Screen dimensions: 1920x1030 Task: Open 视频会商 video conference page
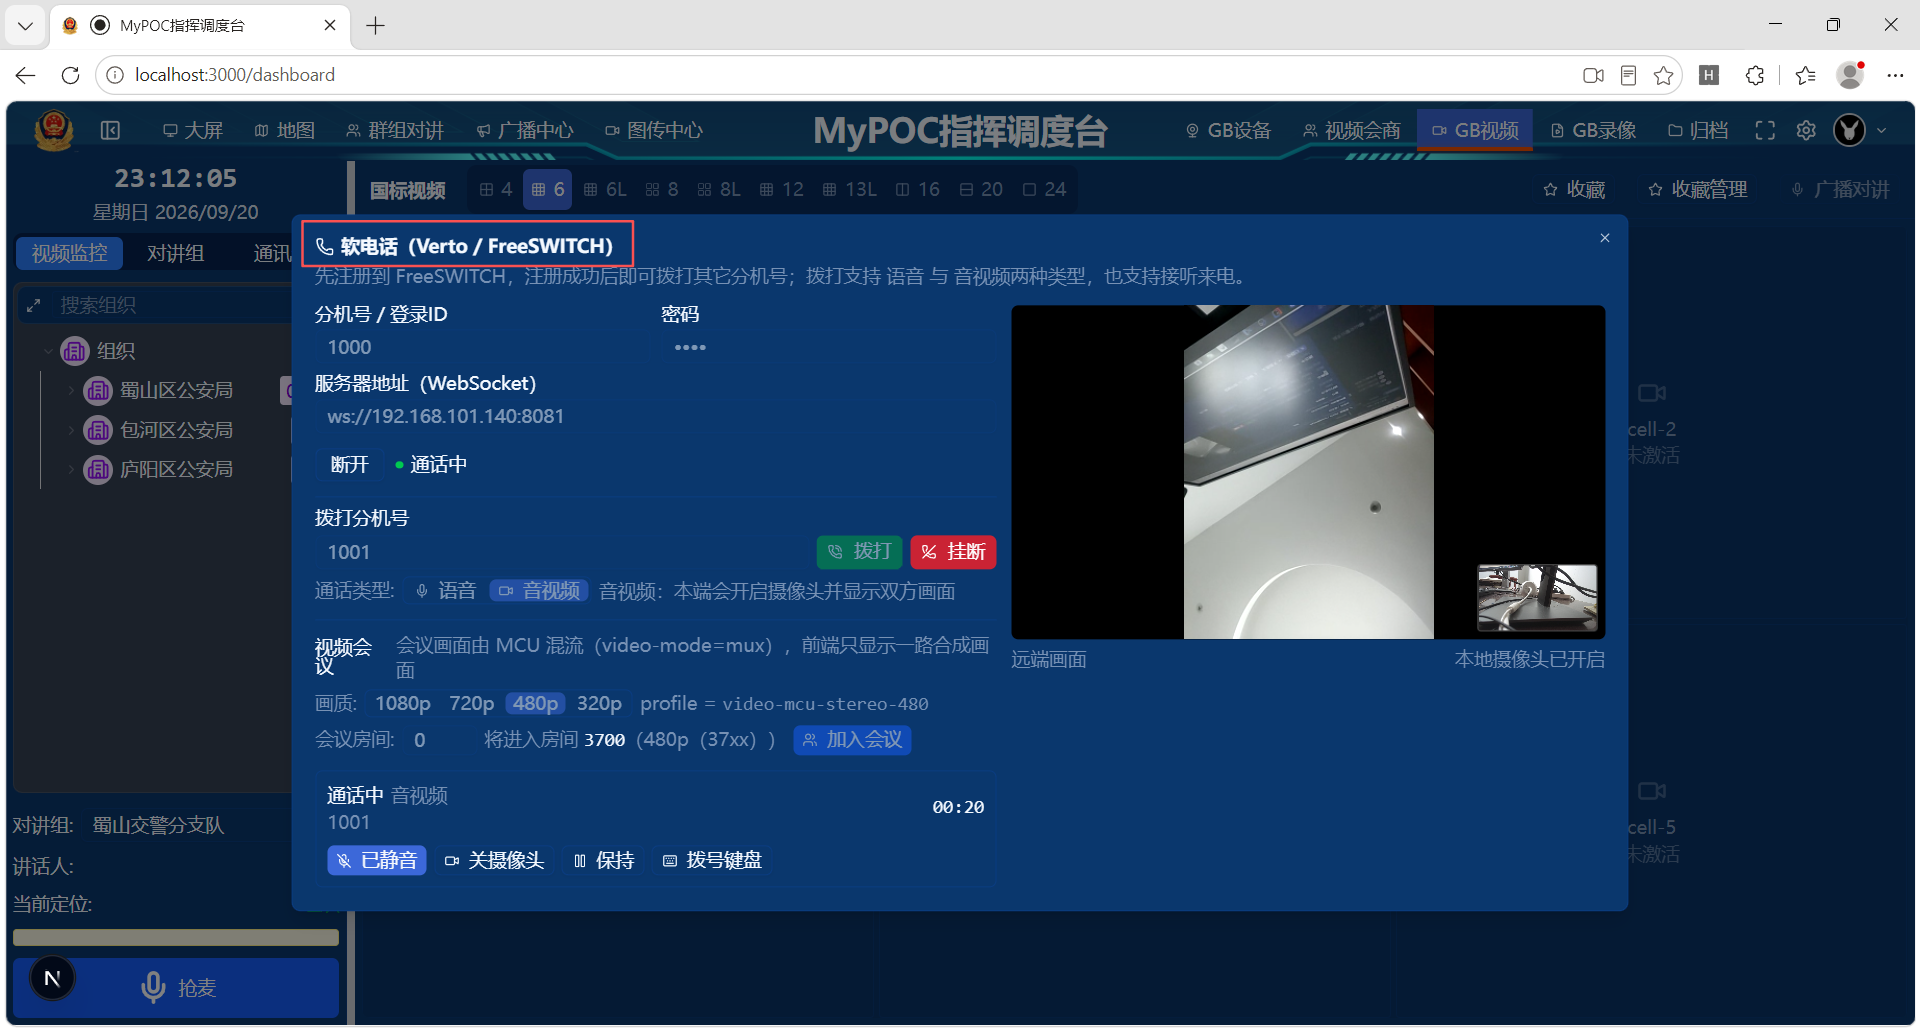point(1352,131)
